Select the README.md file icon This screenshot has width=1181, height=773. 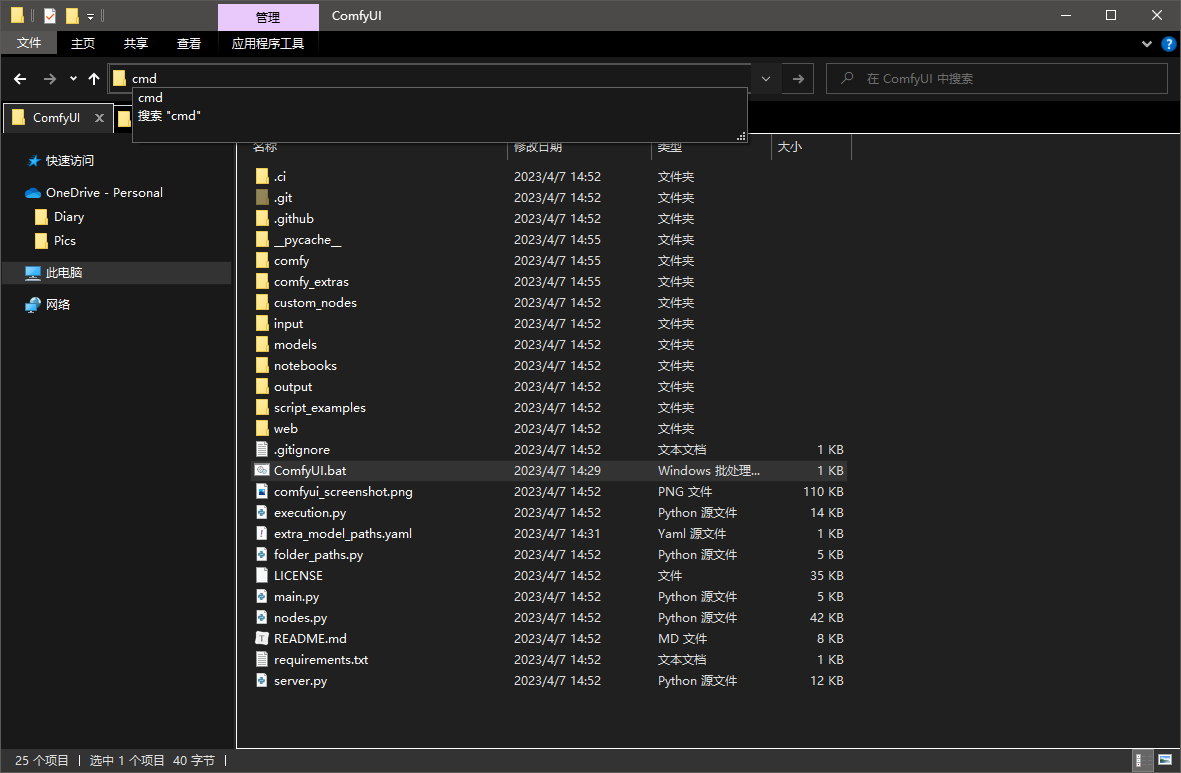(x=261, y=638)
